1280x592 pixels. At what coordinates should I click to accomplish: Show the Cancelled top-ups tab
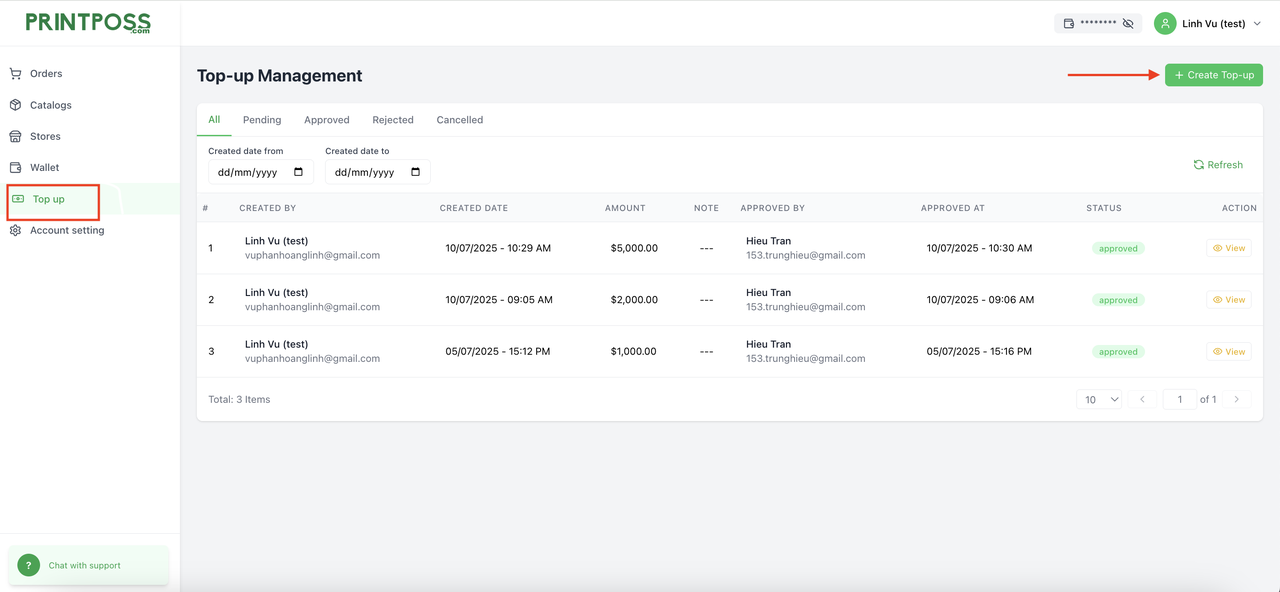[x=459, y=120]
